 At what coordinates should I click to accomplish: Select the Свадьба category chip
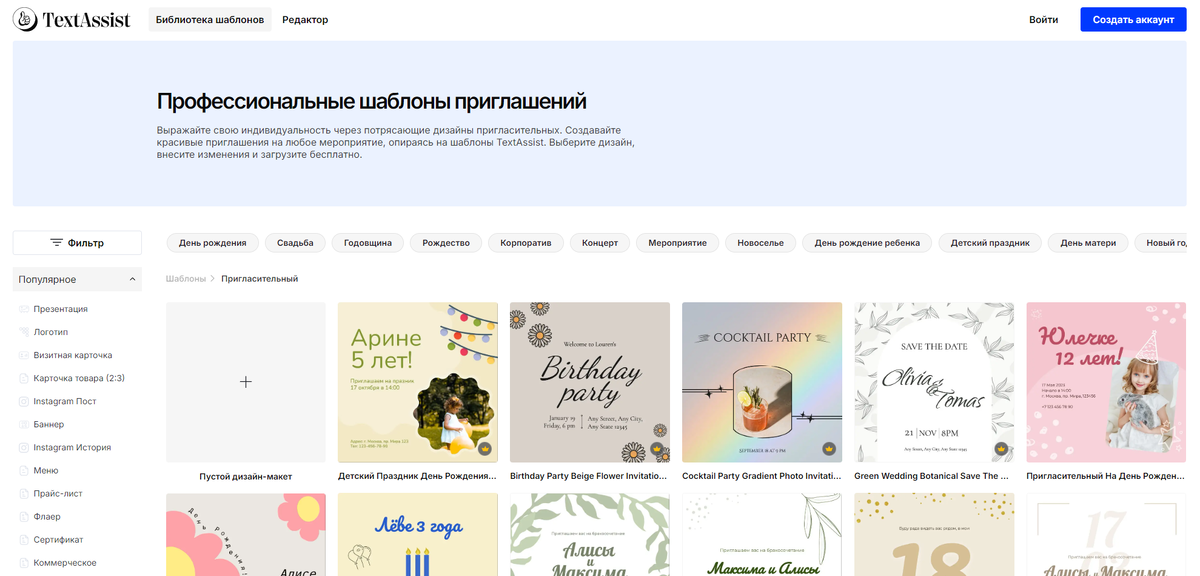[295, 243]
